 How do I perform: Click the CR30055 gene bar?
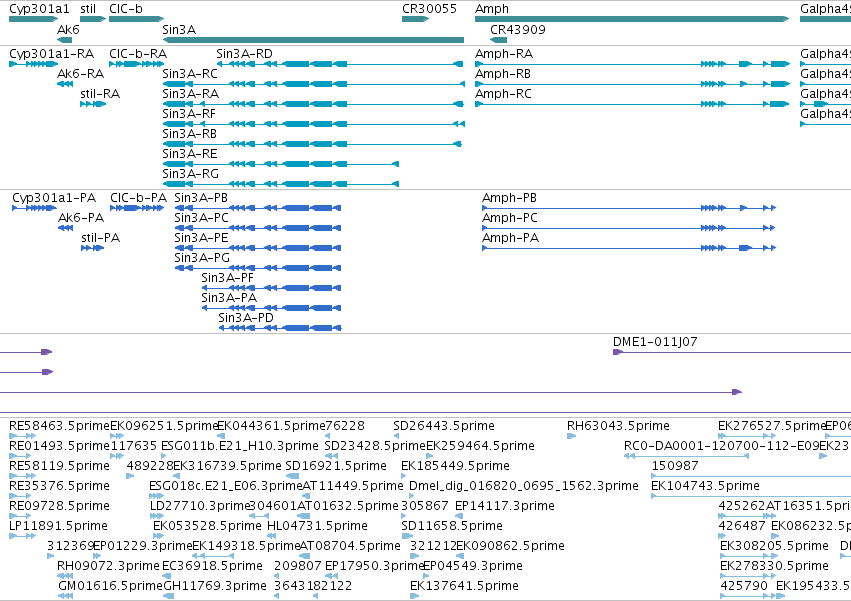coord(415,19)
